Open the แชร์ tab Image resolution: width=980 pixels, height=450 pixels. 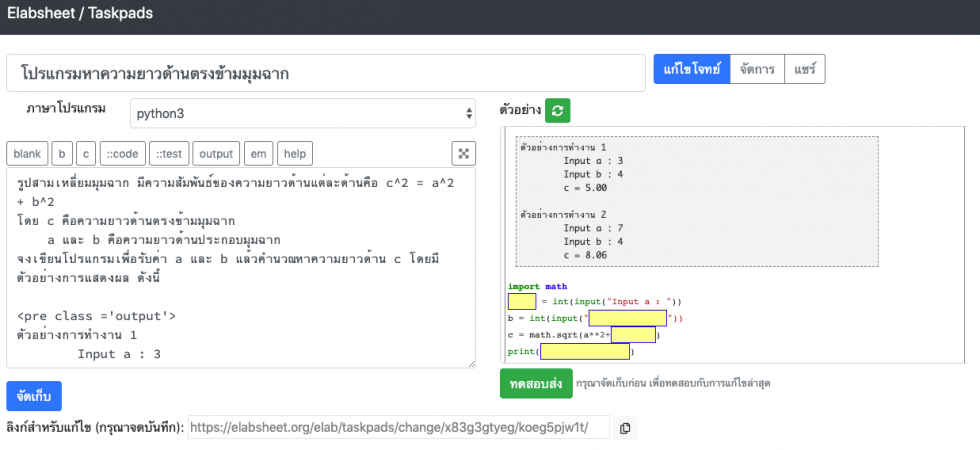tap(805, 69)
